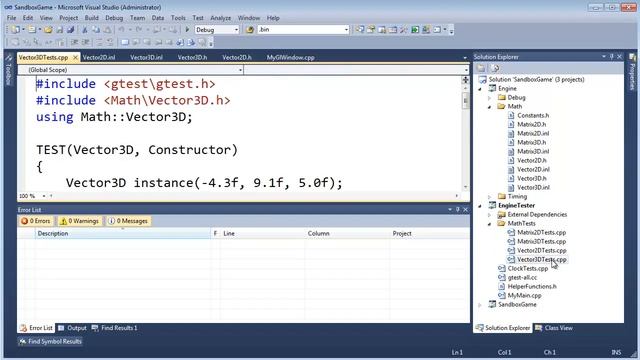Click the Properties Window toolbar icon
Viewport: 640px width, 360px height.
click(x=371, y=30)
